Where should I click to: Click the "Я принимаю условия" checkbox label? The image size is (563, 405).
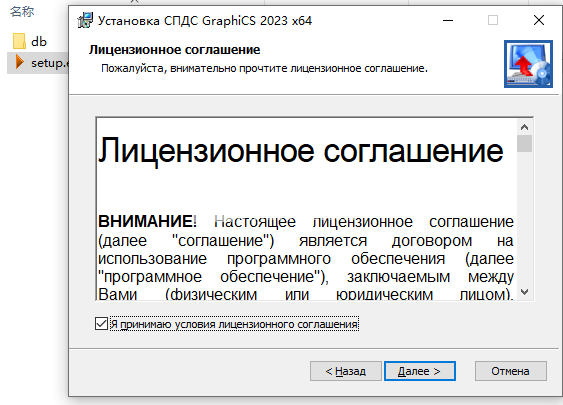(x=234, y=324)
